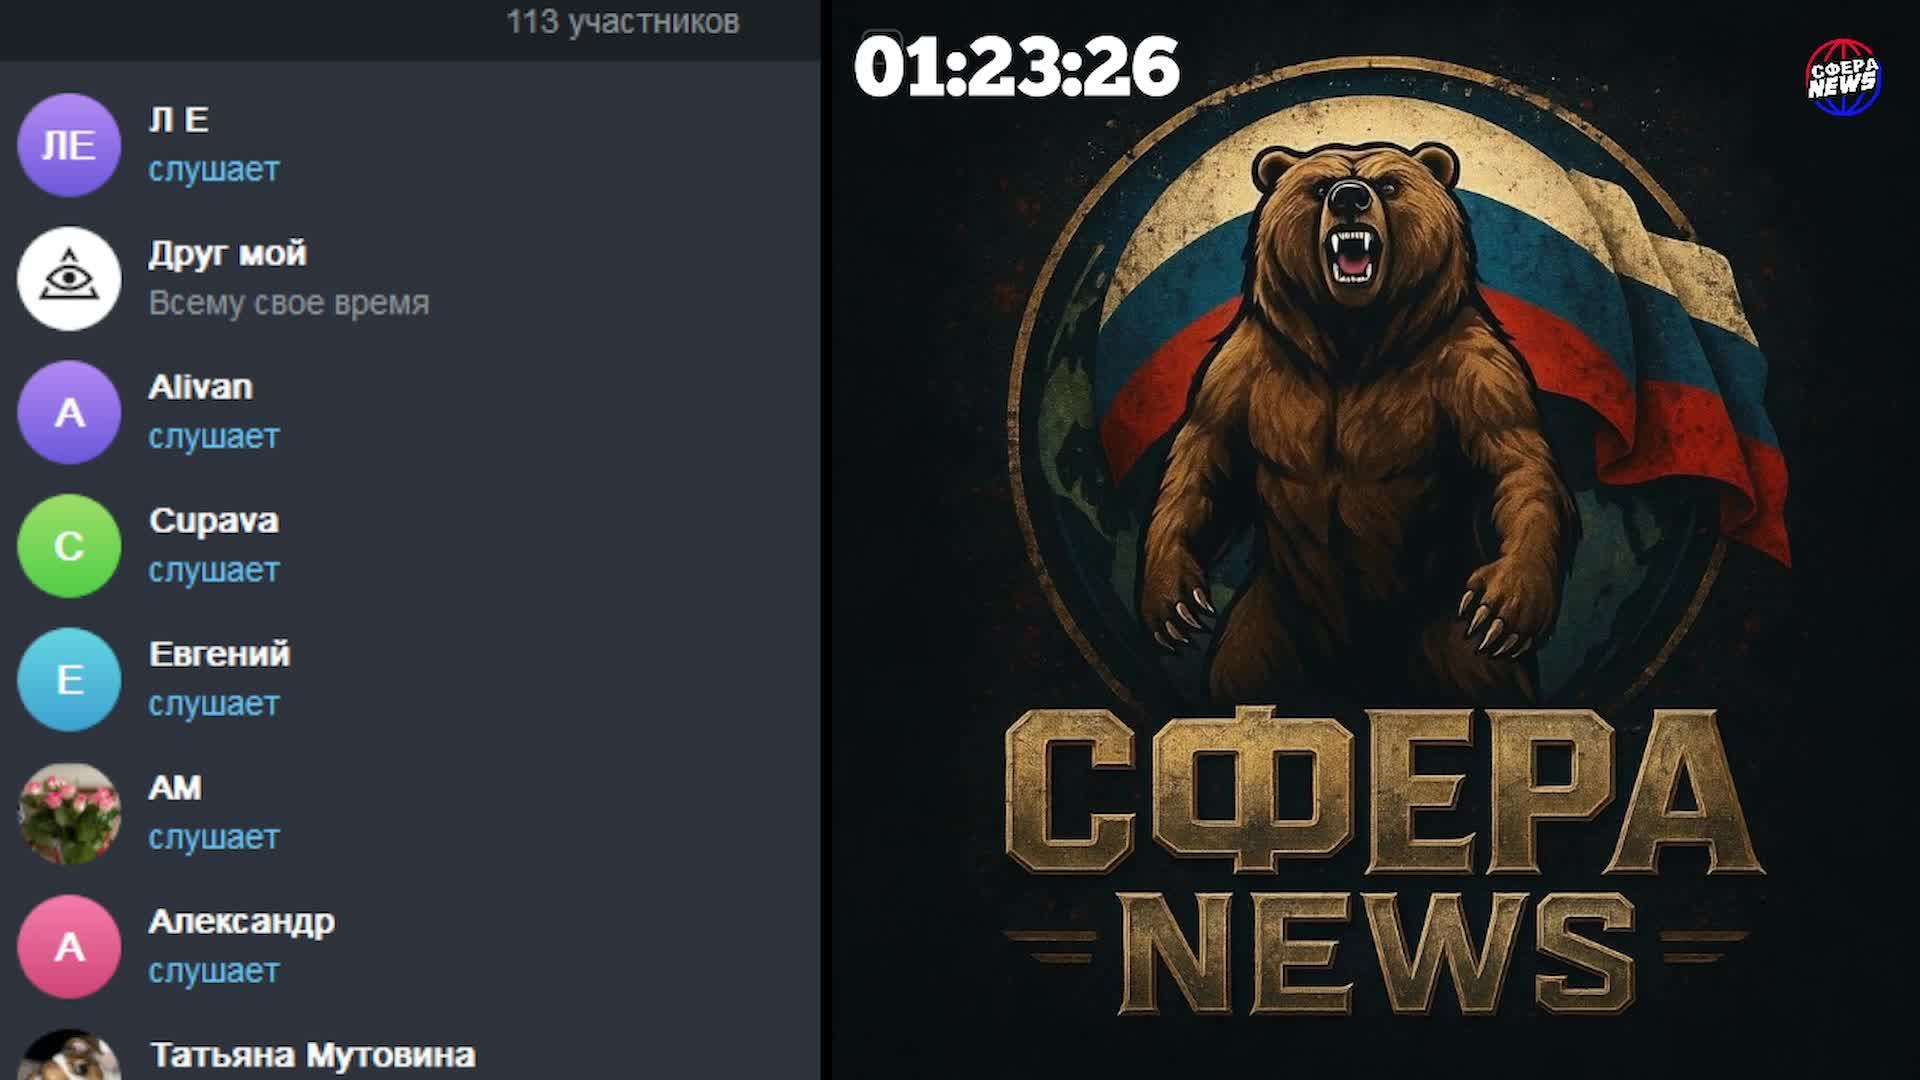This screenshot has width=1920, height=1080.
Task: Click the Всему свое время status text
Action: pyautogui.click(x=289, y=303)
